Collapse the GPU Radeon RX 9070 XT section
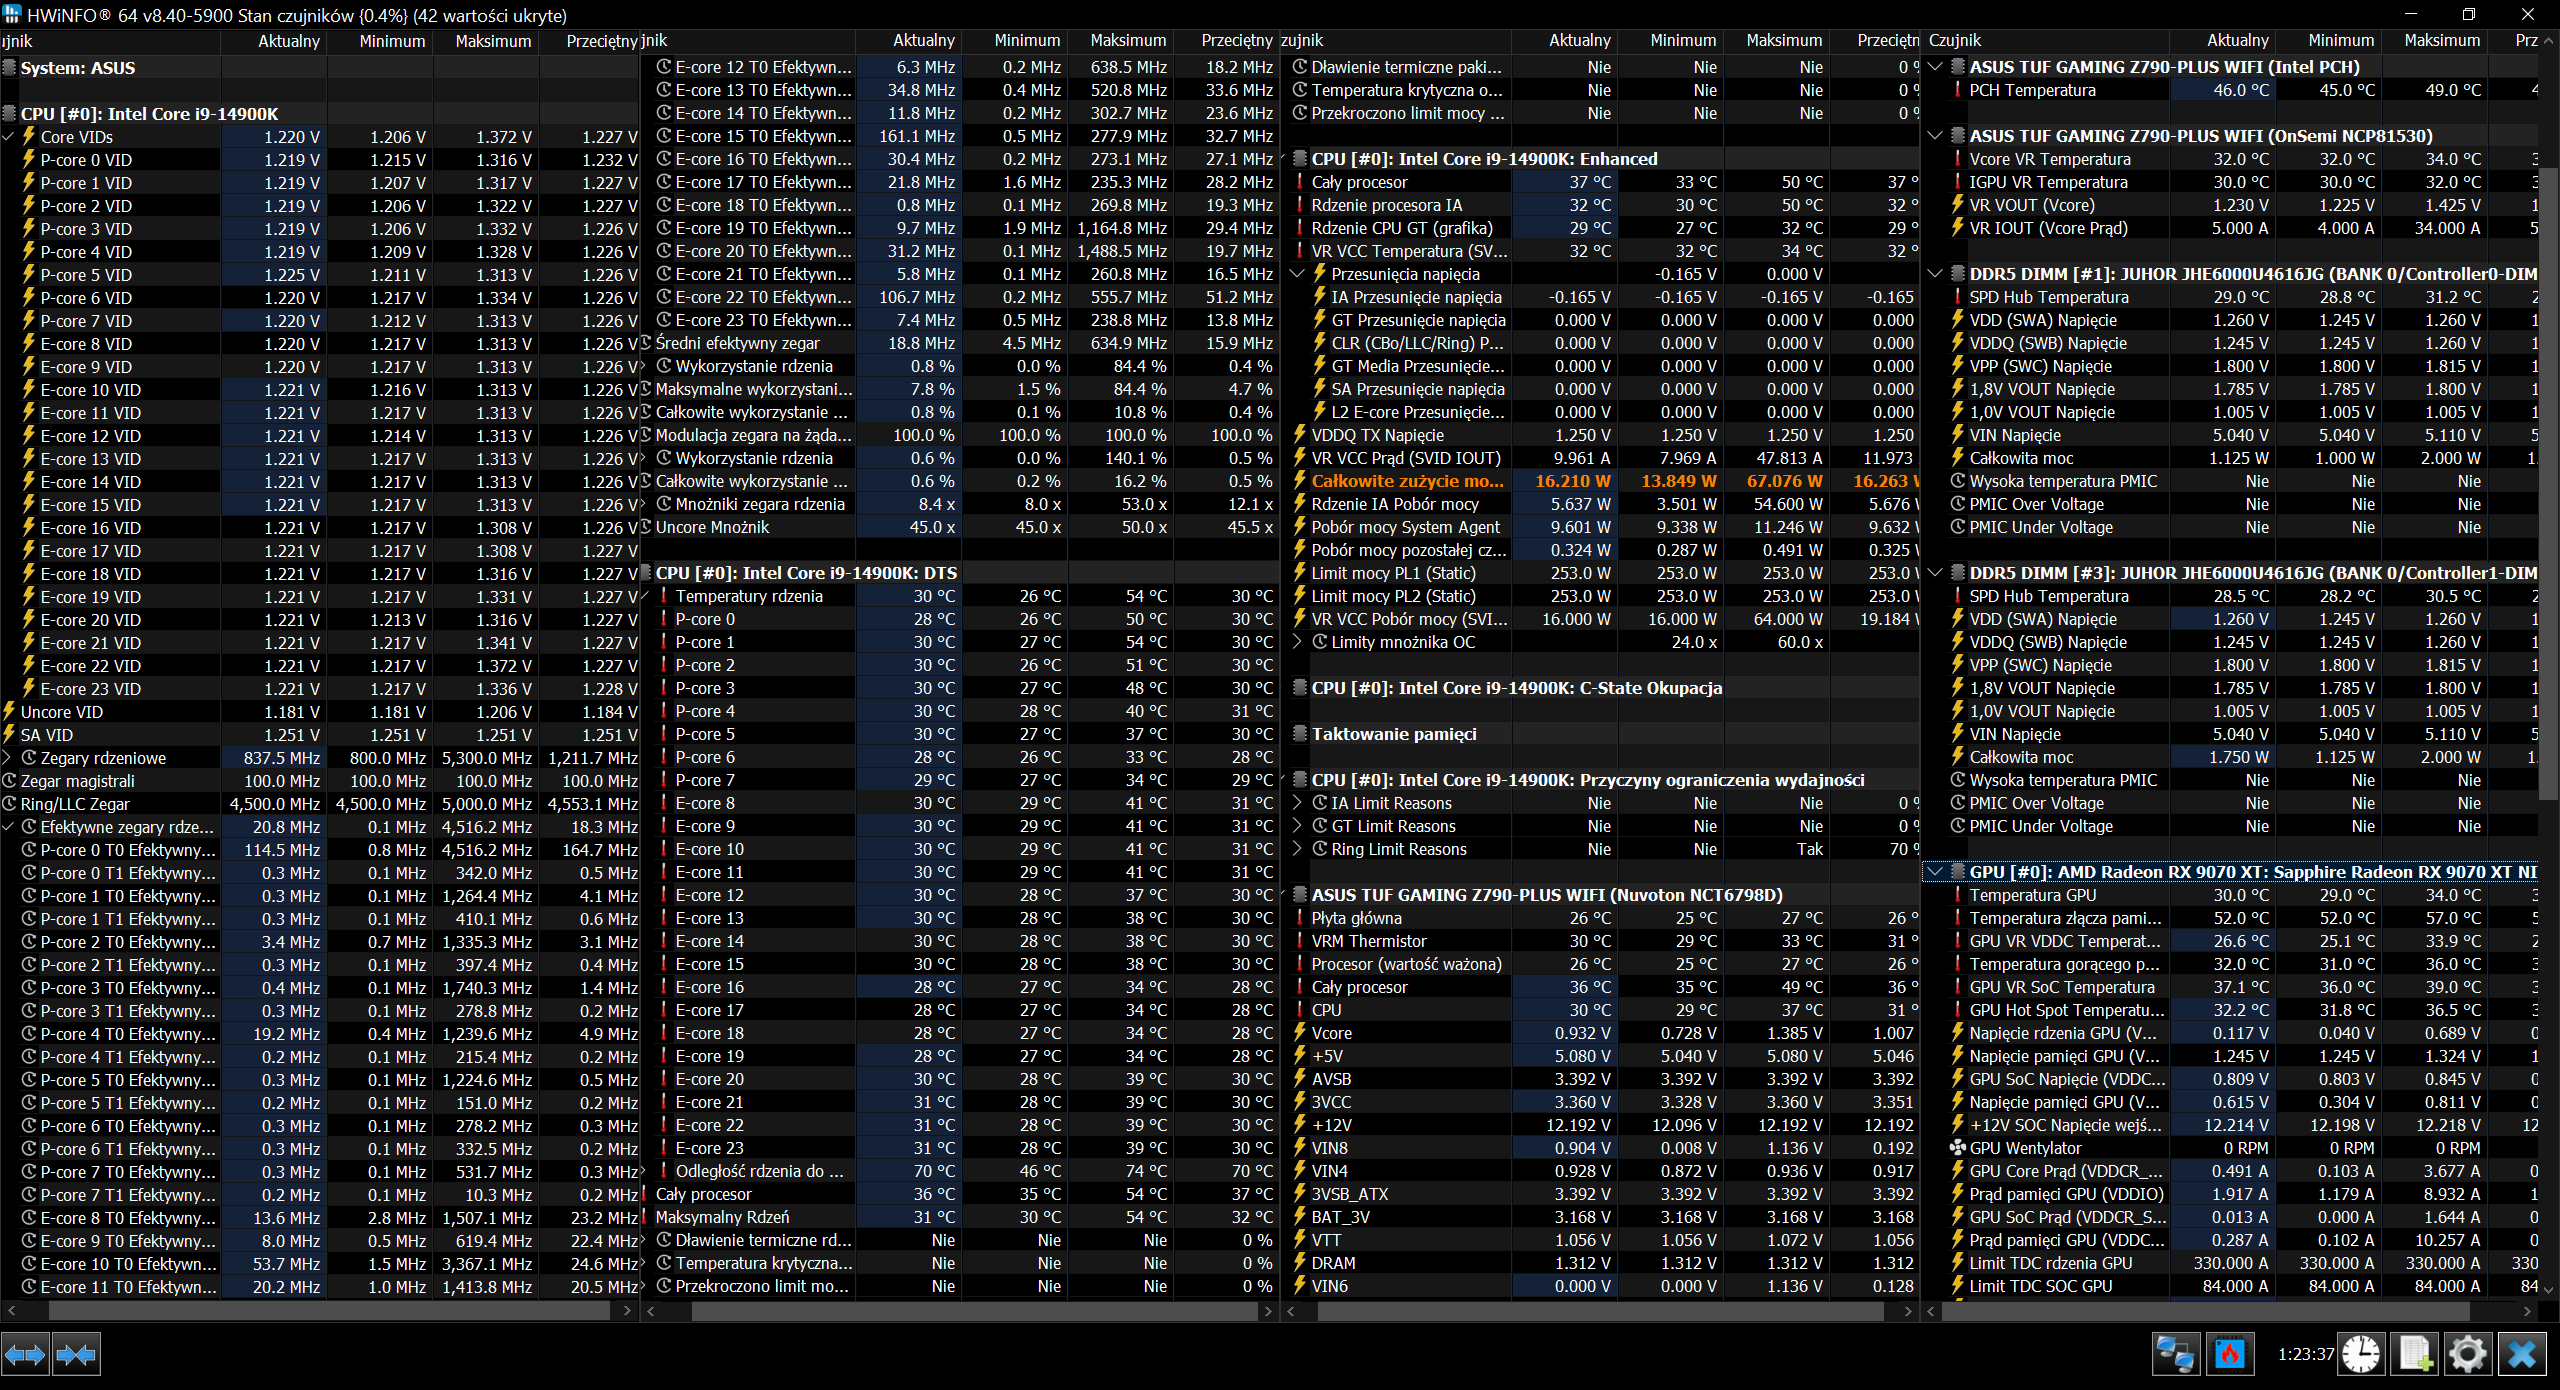 coord(1935,872)
